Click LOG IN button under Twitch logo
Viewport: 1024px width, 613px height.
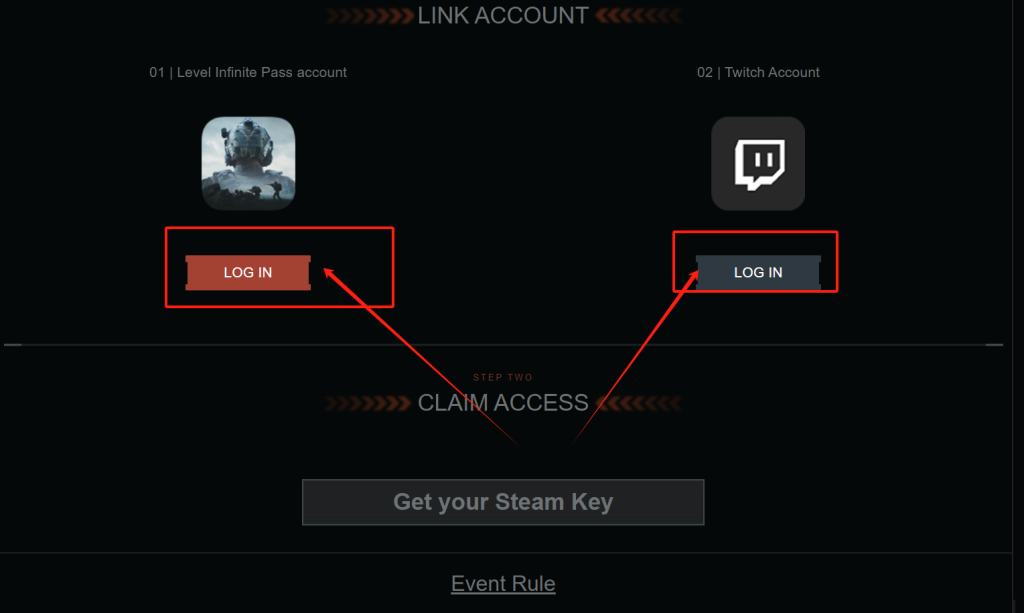pos(758,272)
